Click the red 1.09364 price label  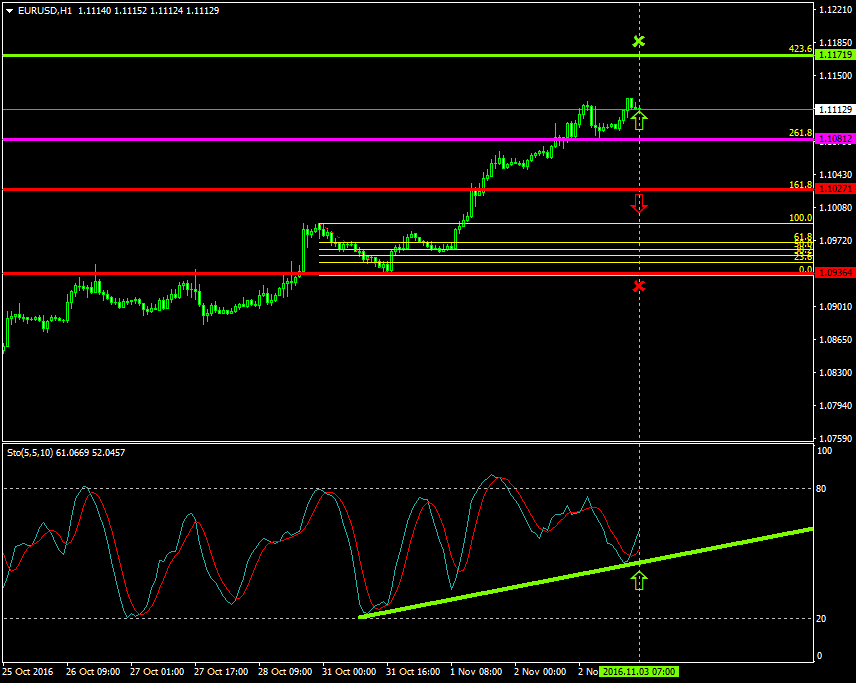point(835,273)
